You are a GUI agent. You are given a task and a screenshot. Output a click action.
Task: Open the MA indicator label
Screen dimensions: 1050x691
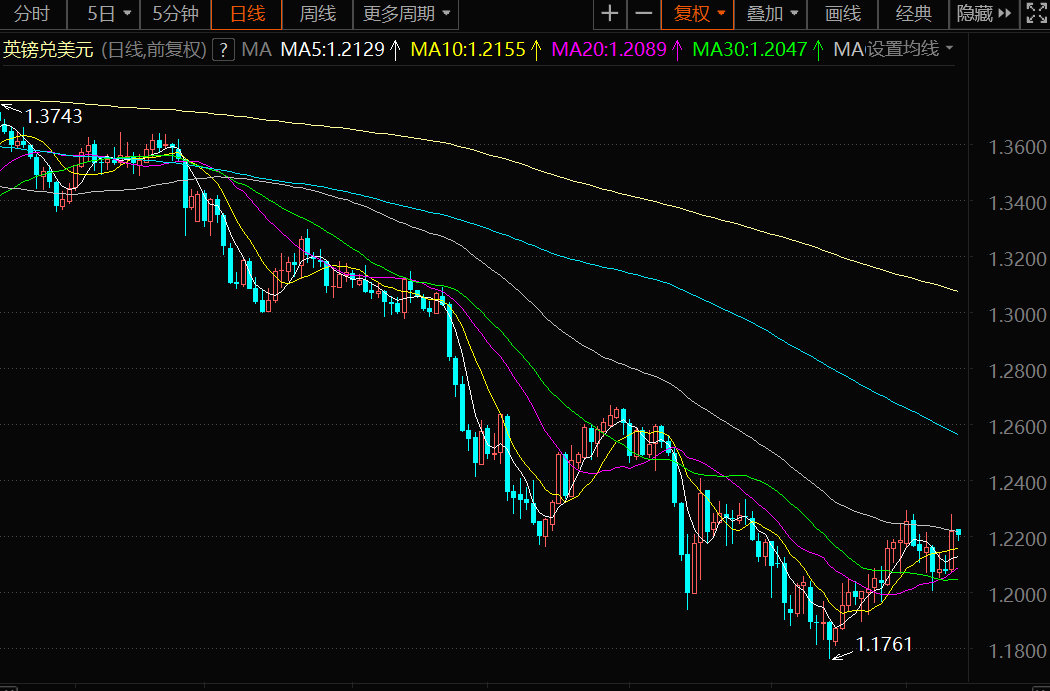coord(256,49)
